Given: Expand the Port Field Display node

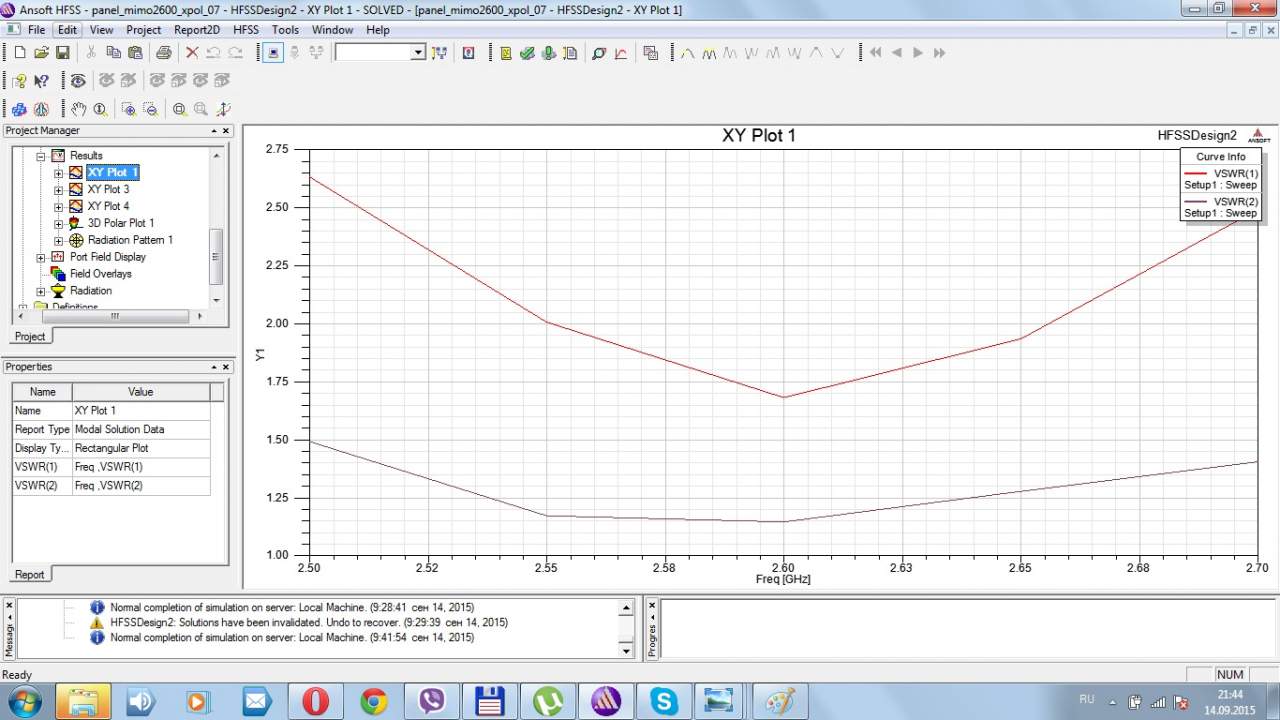Looking at the screenshot, I should (41, 257).
